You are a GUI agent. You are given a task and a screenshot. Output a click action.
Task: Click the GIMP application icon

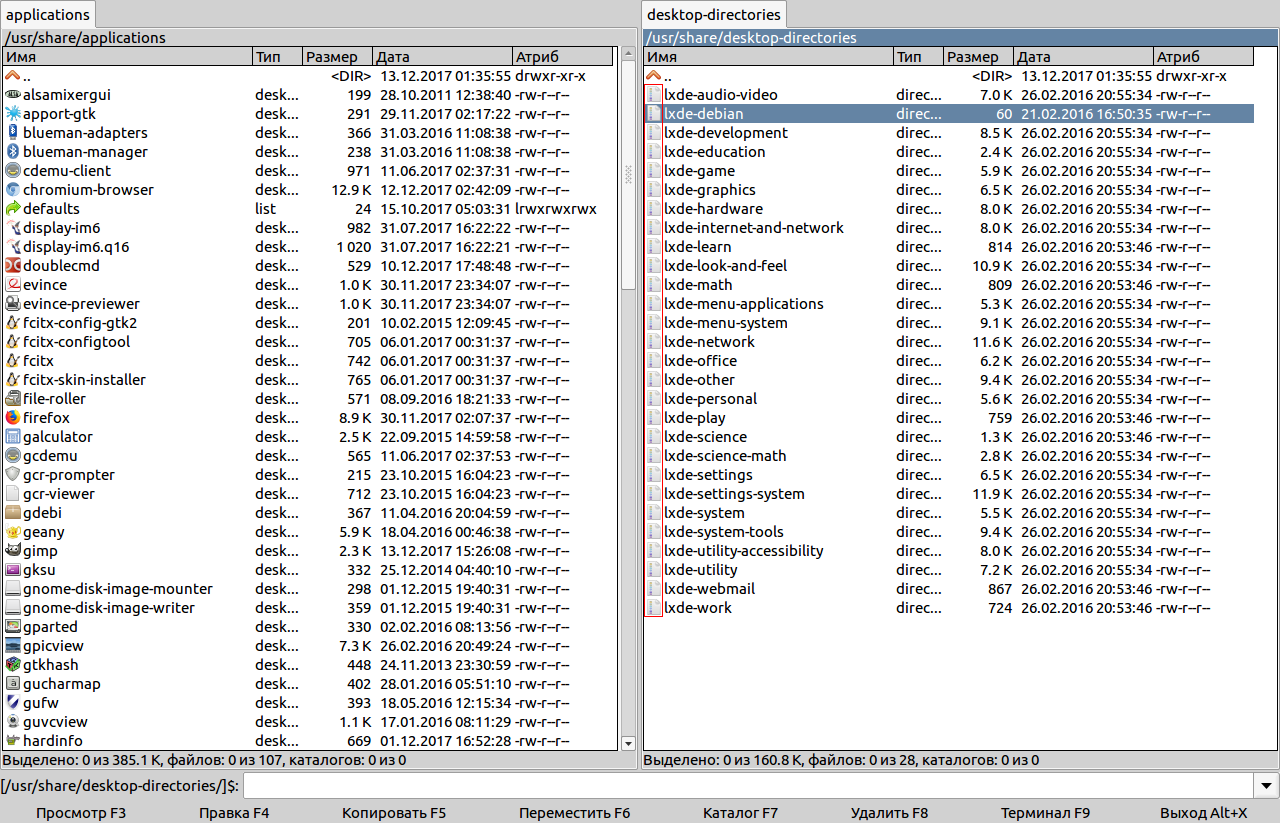[x=13, y=551]
